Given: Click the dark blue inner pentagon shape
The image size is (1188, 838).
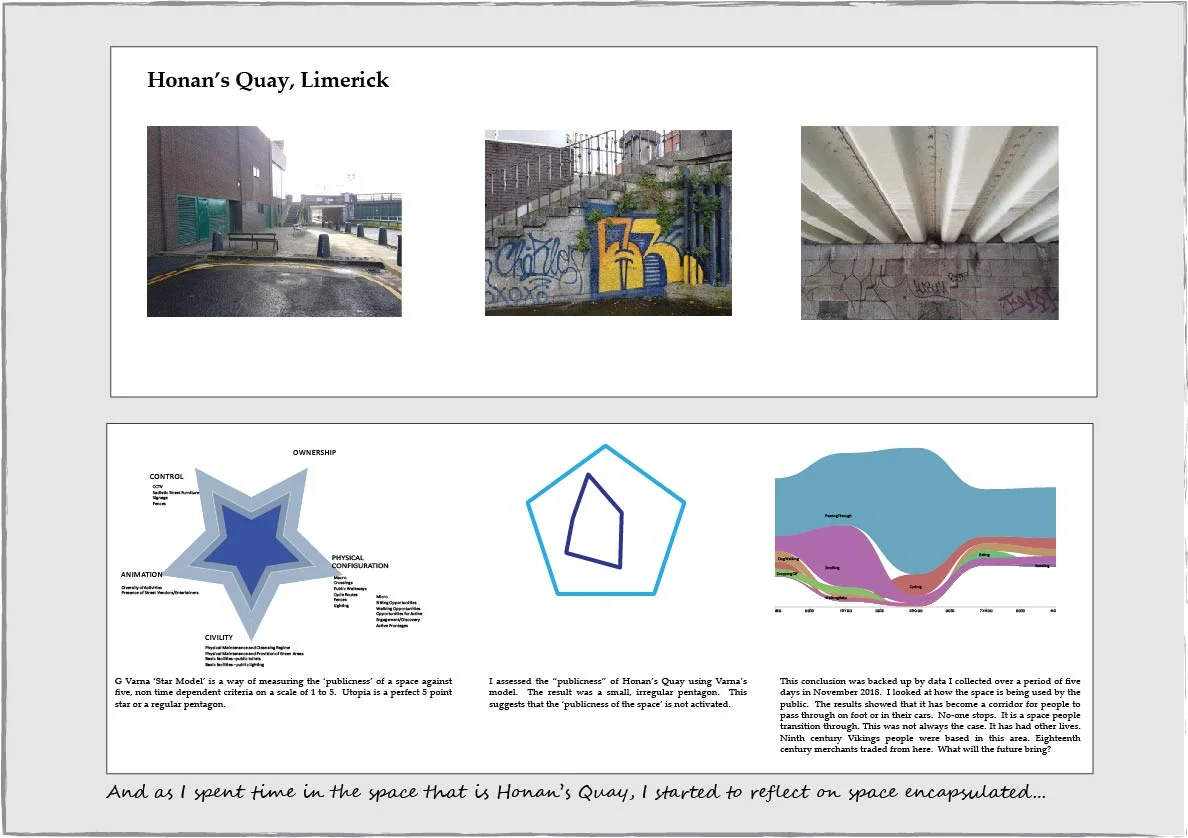Looking at the screenshot, I should [x=594, y=521].
